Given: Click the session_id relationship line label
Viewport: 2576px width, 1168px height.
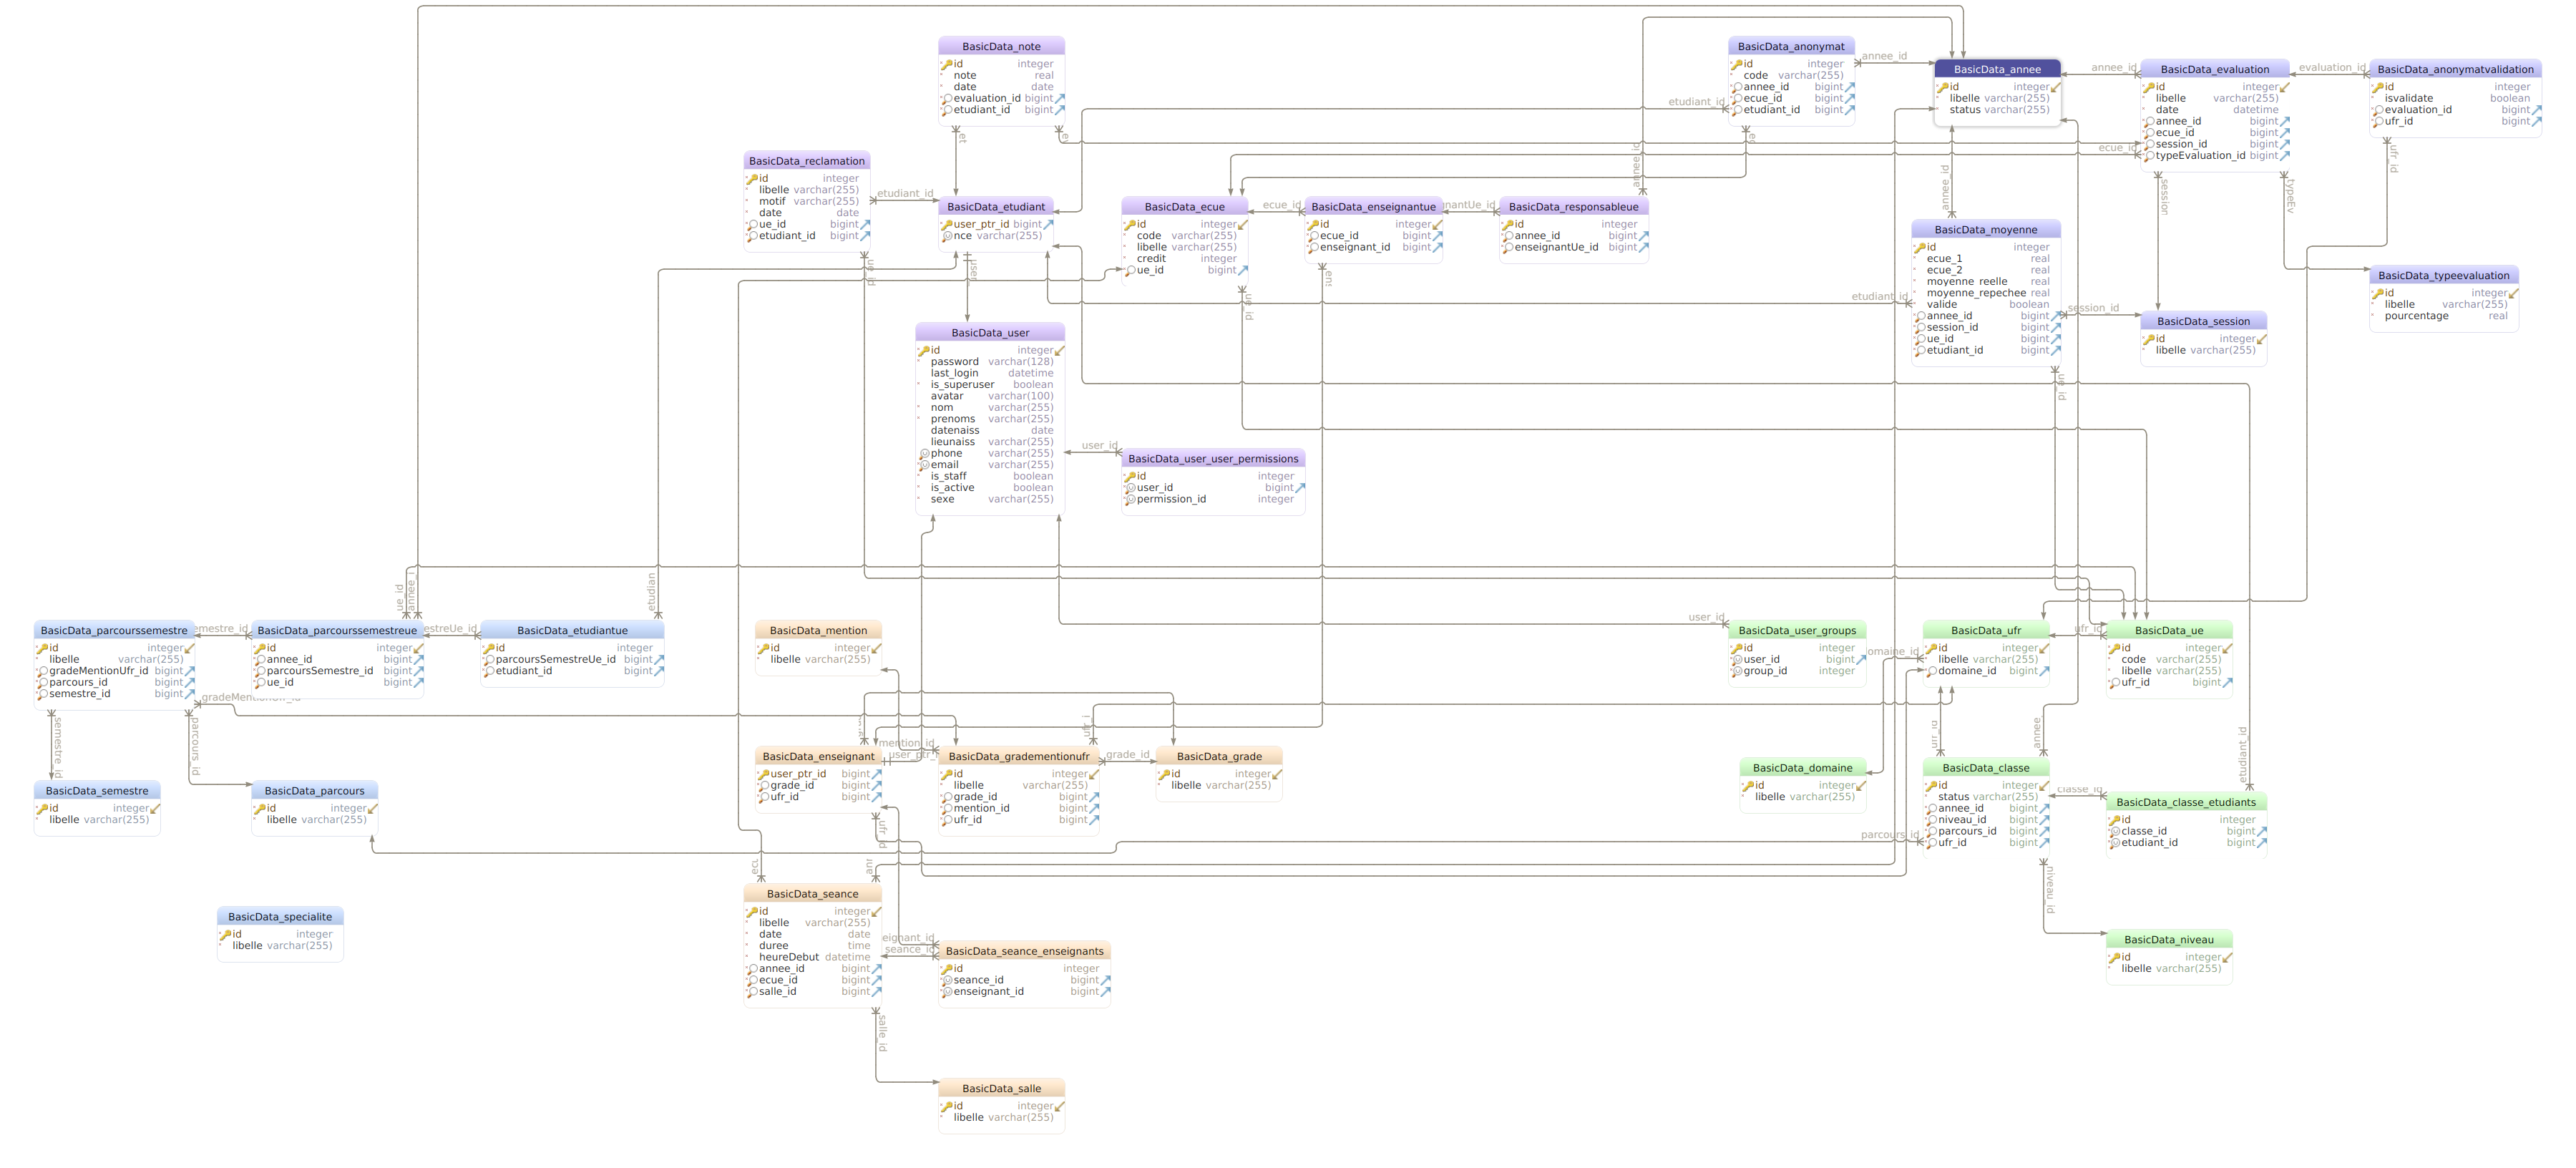Looking at the screenshot, I should click(2092, 308).
